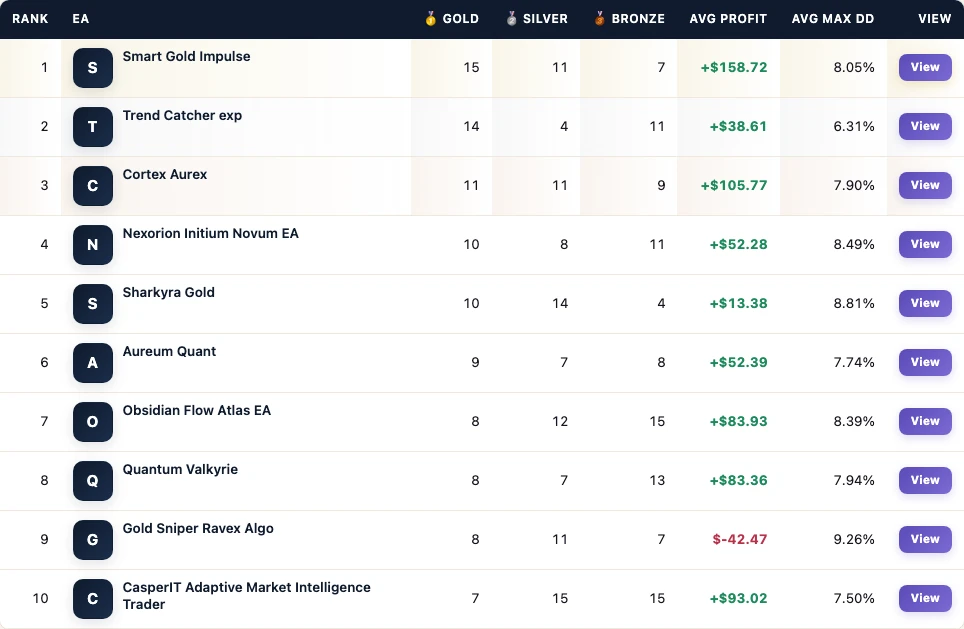The height and width of the screenshot is (629, 964).
Task: Click the C avatar for Cortex Aurex
Action: pyautogui.click(x=93, y=186)
